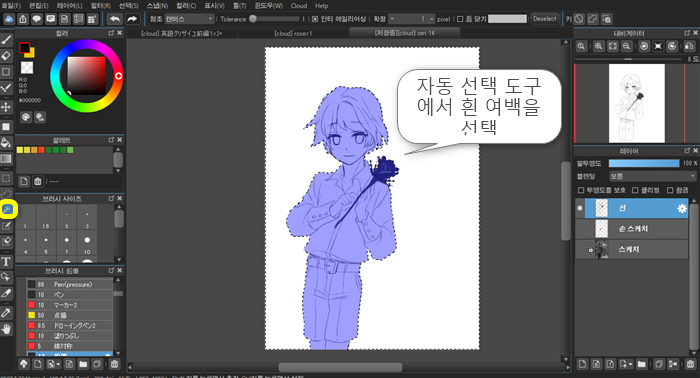700x378 pixels.
Task: Select the Move tool in left toolbar
Action: pyautogui.click(x=6, y=107)
